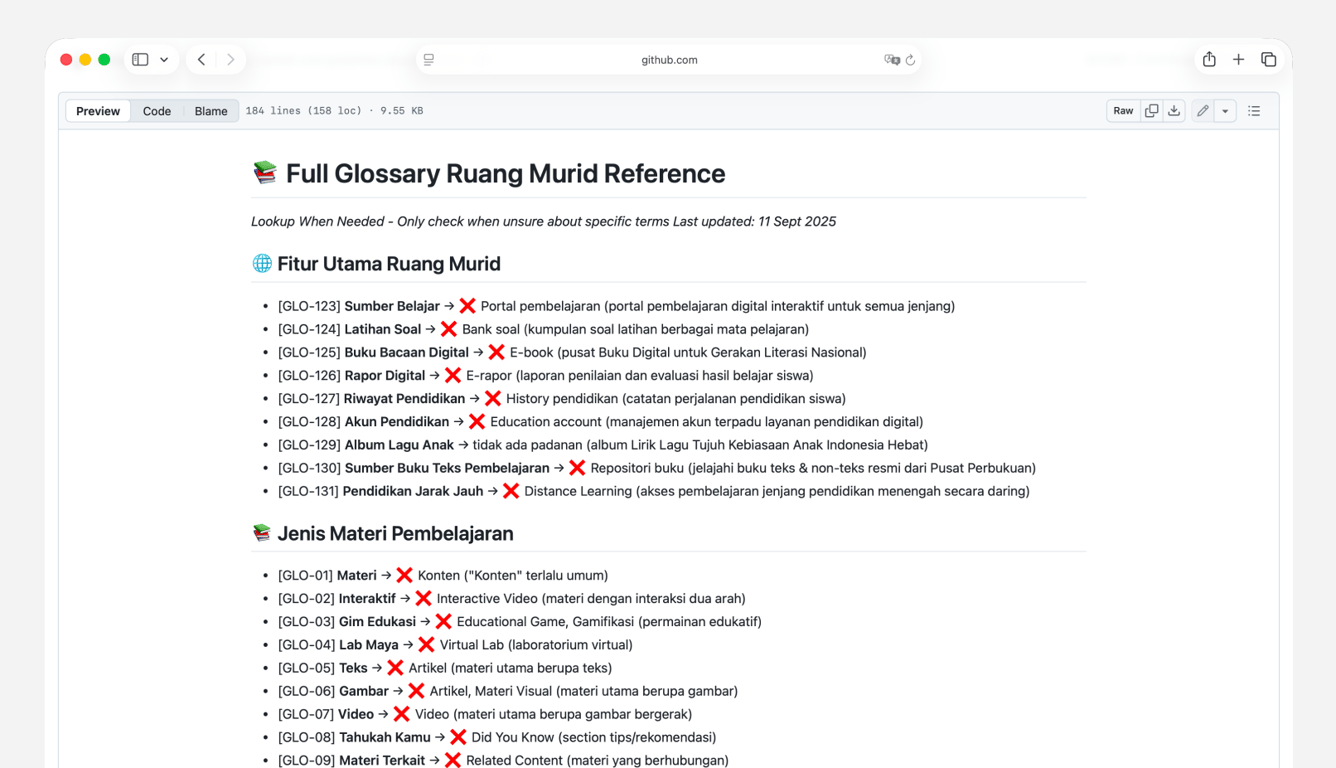Share this page via Safari share icon
Image resolution: width=1336 pixels, height=768 pixels.
pyautogui.click(x=1208, y=59)
